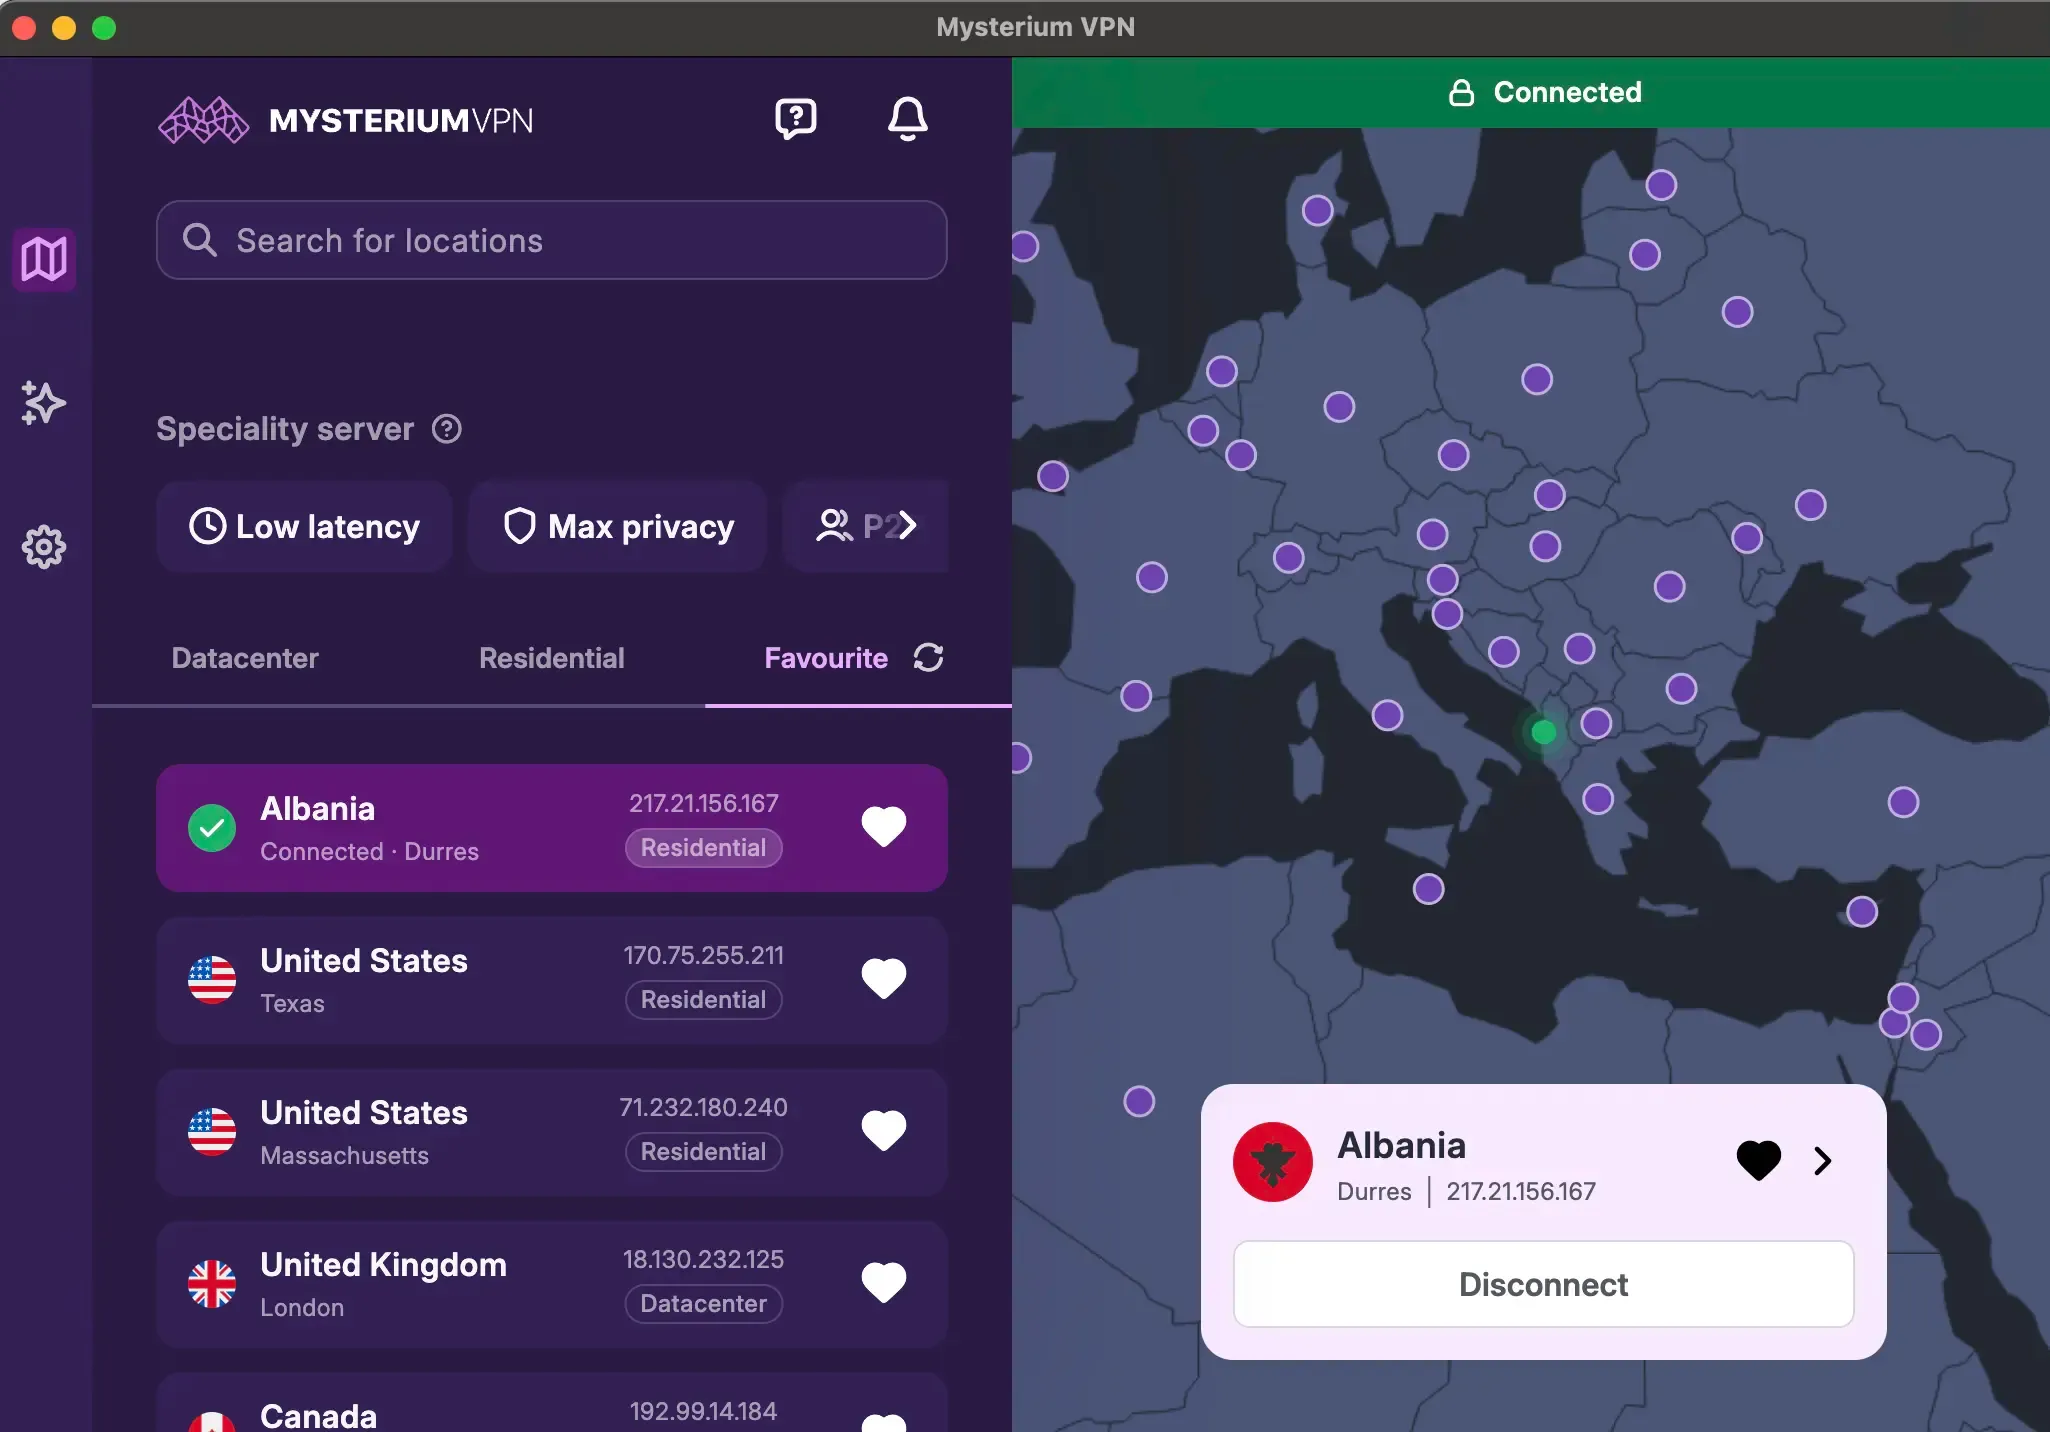Click the Massachusetts United States flag icon
This screenshot has width=2050, height=1432.
coord(212,1132)
